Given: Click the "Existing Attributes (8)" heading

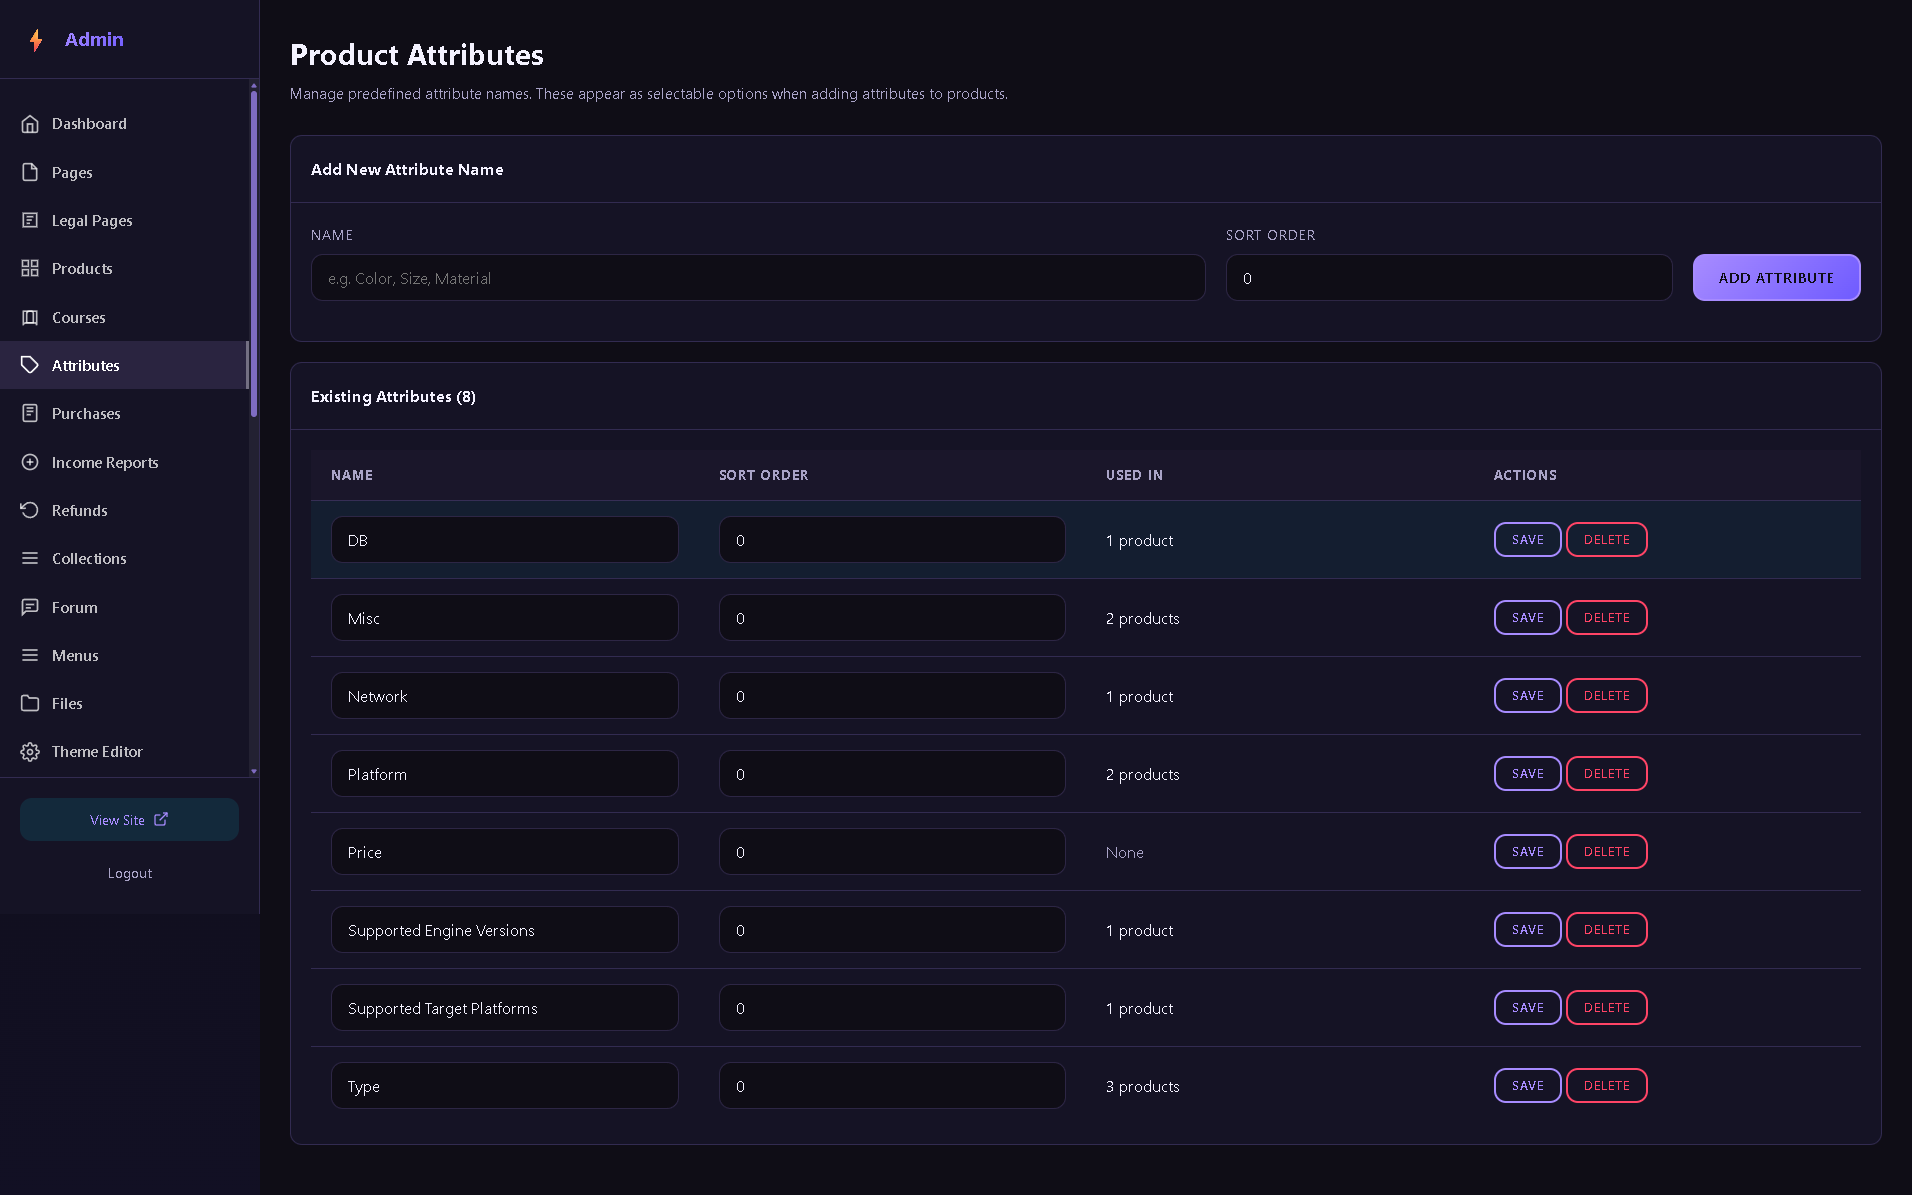Looking at the screenshot, I should [x=393, y=397].
